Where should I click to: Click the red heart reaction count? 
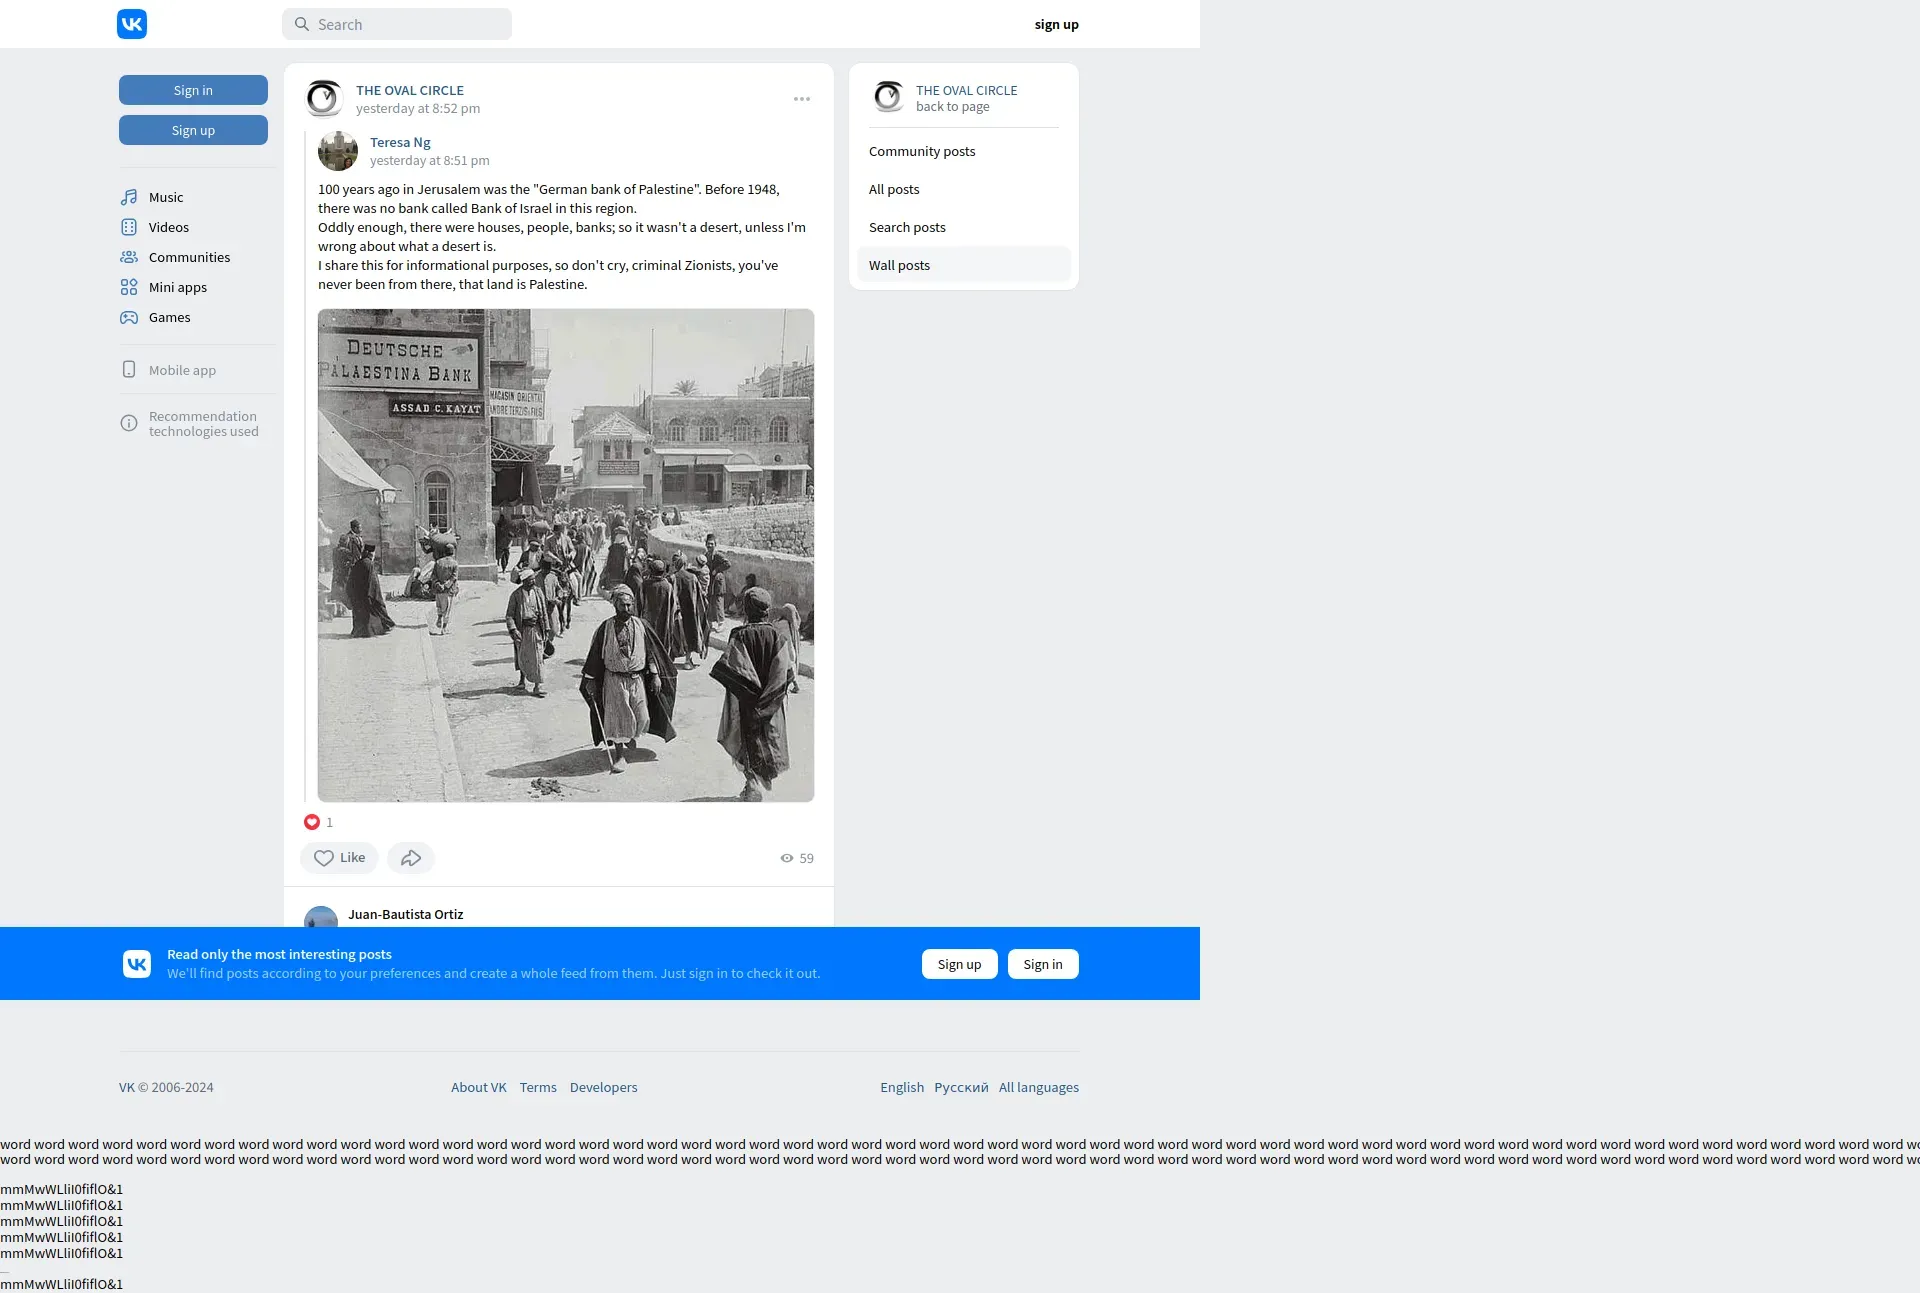point(318,822)
